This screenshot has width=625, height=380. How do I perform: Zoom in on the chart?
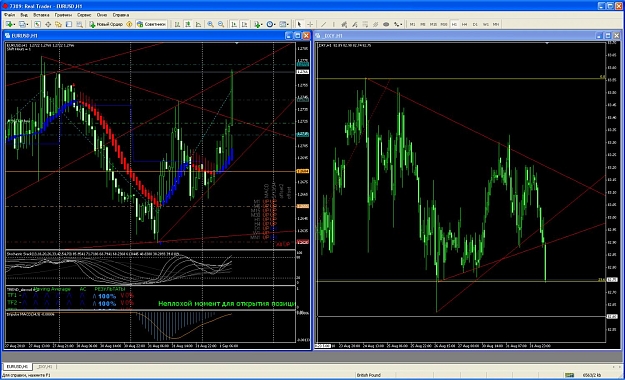pyautogui.click(x=210, y=24)
